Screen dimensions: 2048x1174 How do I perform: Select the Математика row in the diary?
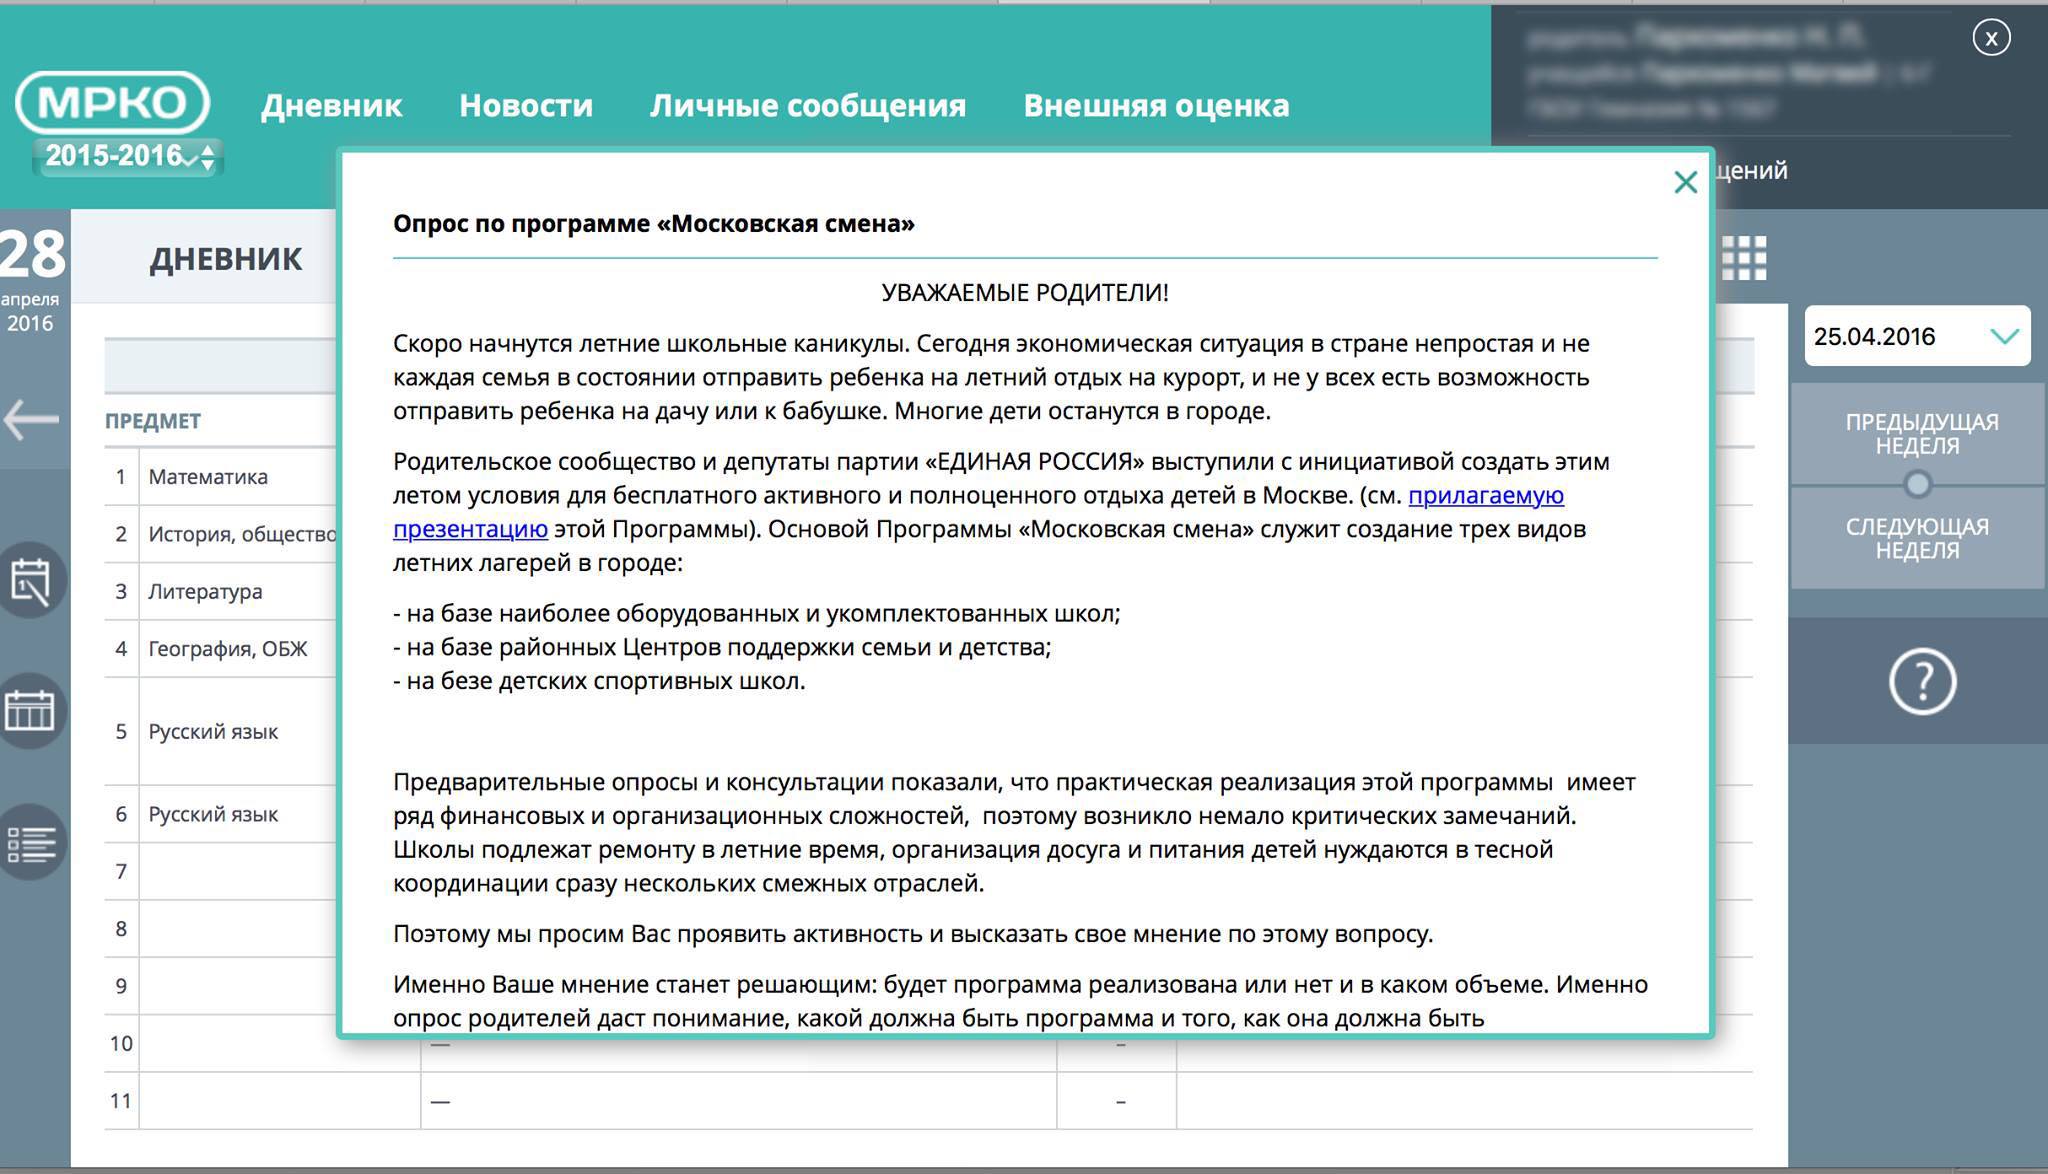(x=208, y=477)
